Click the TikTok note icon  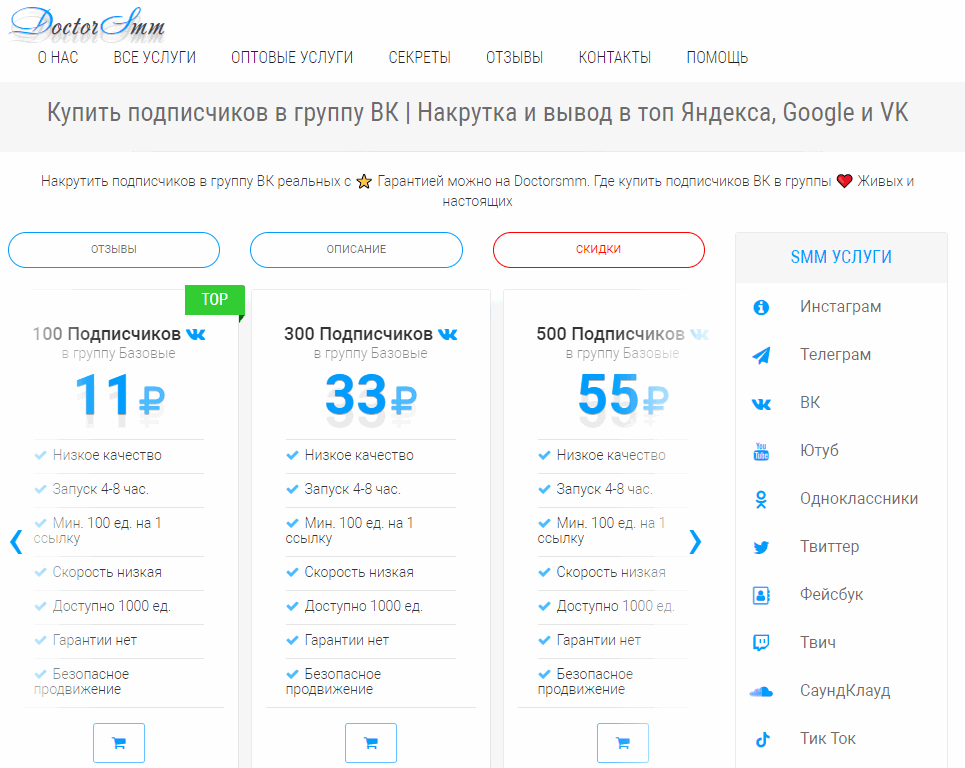[x=763, y=739]
